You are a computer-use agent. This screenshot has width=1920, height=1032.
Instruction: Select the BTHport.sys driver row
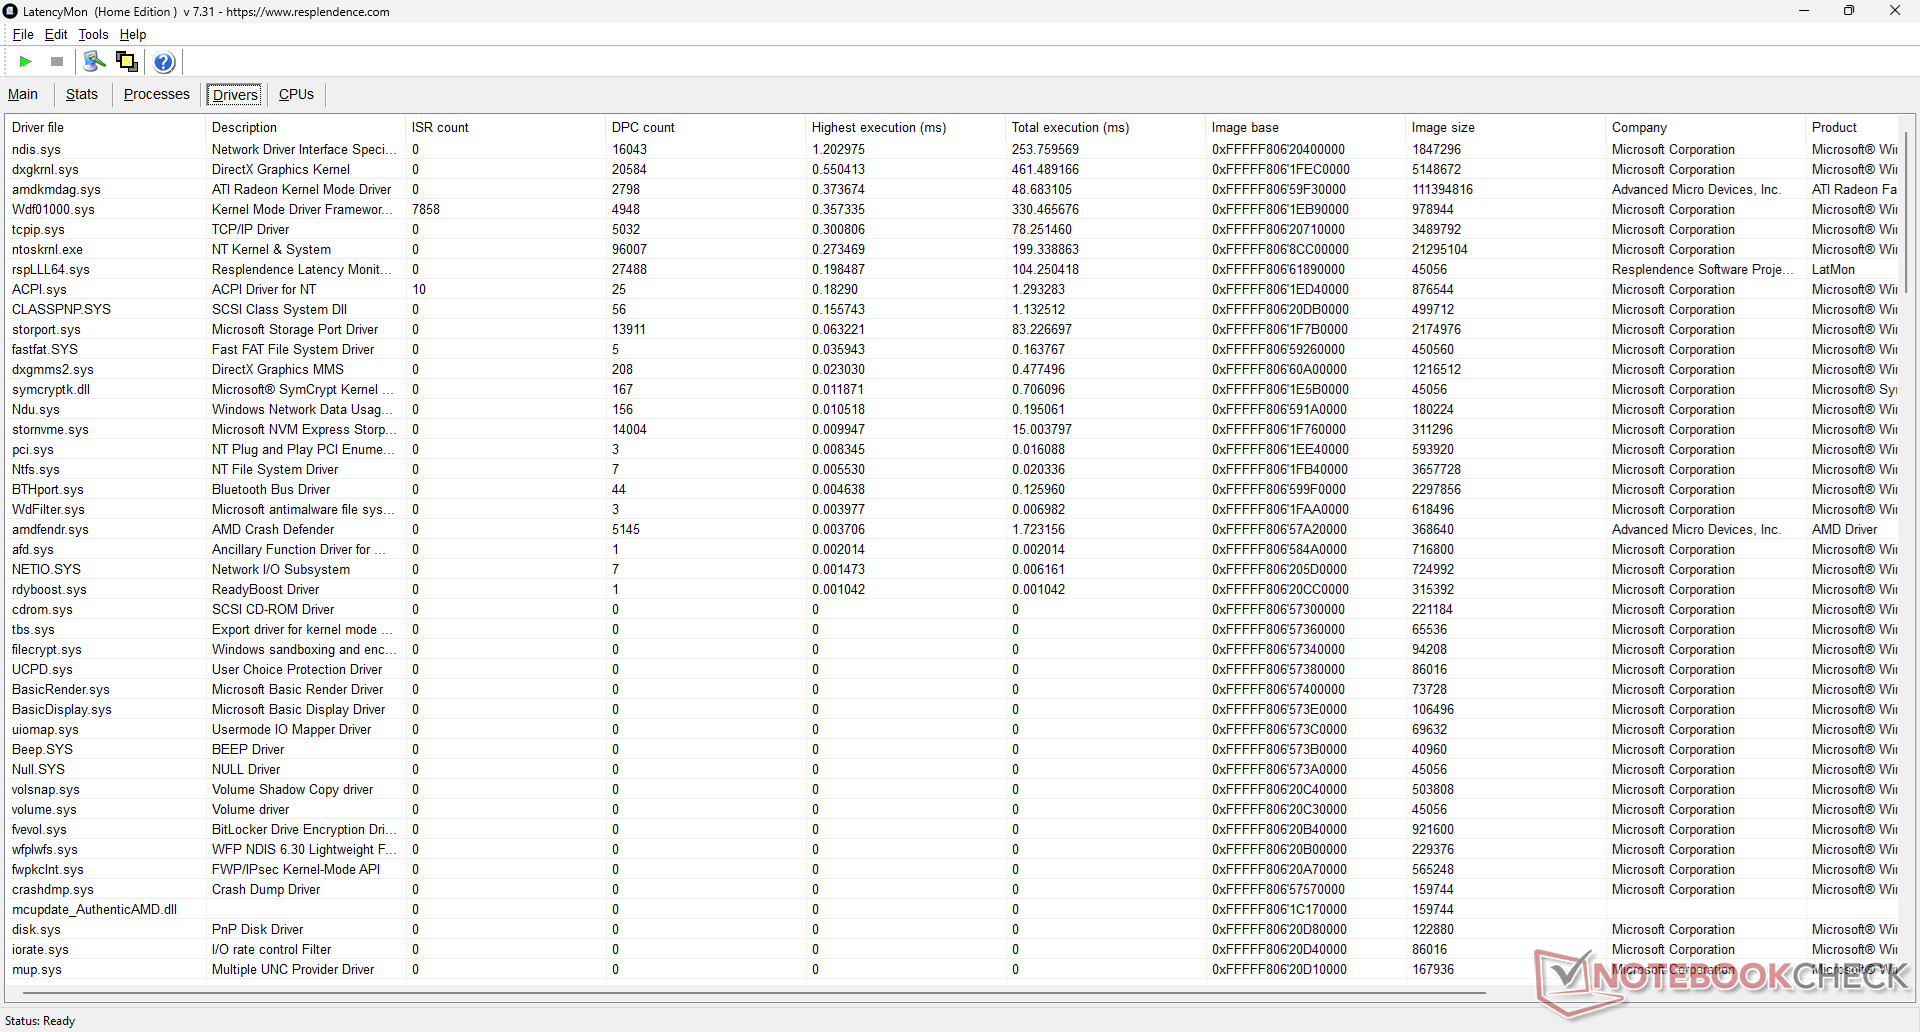coord(952,489)
